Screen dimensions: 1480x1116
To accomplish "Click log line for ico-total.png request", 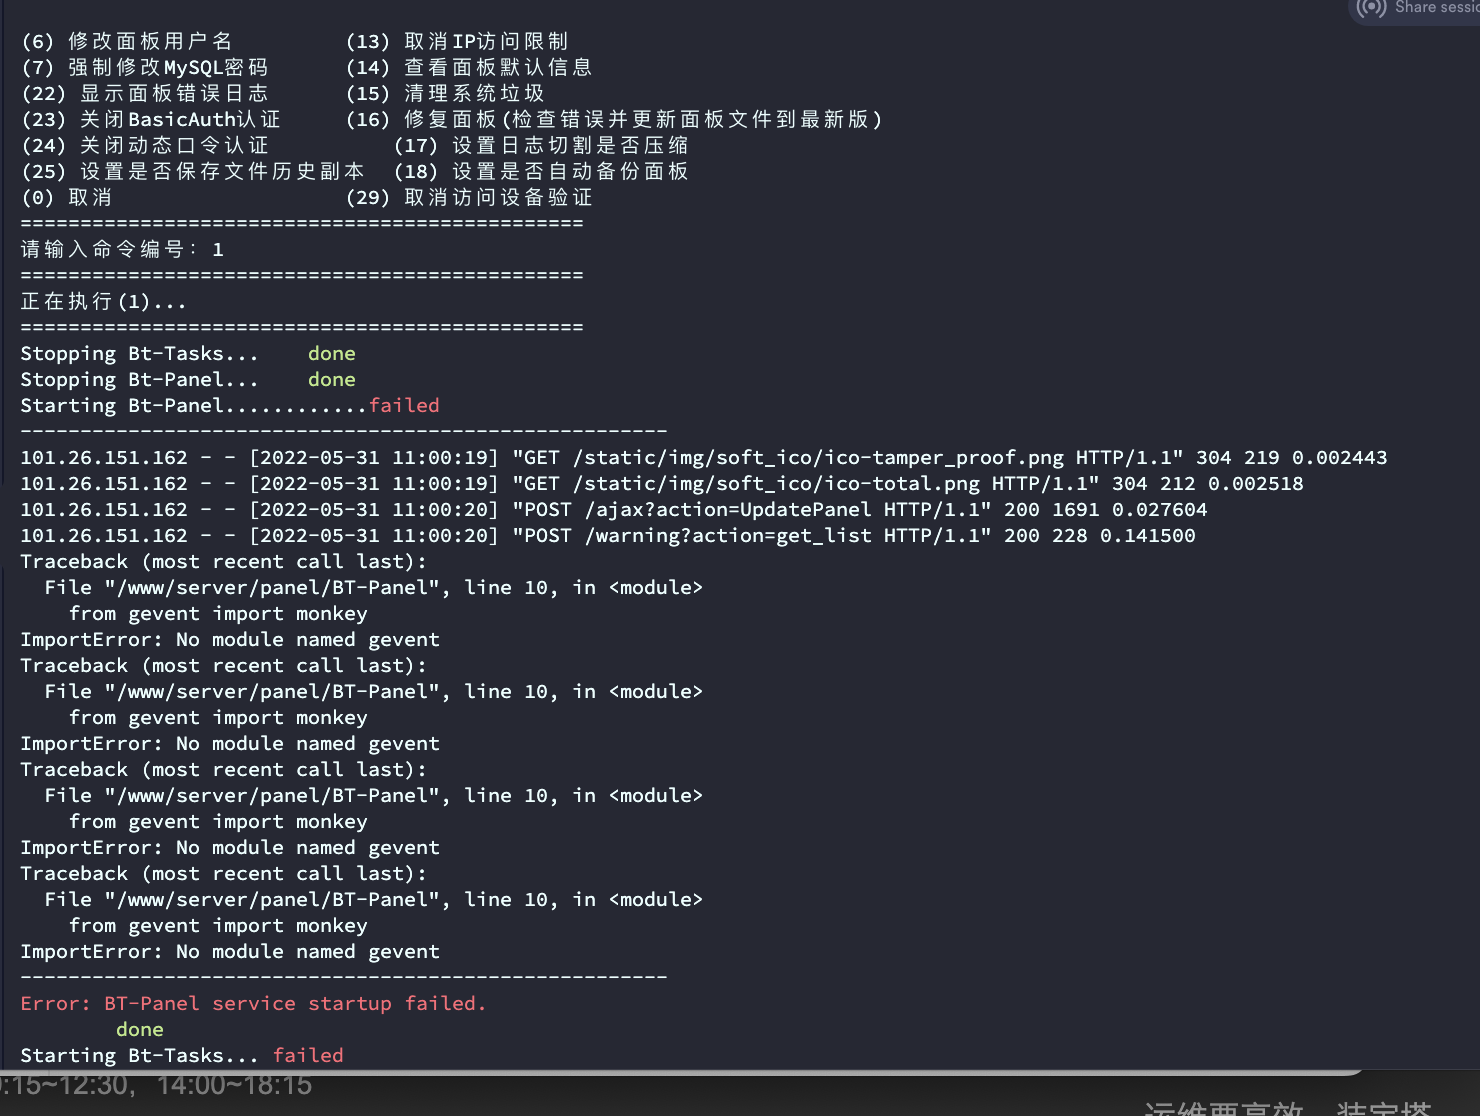I will (x=662, y=483).
